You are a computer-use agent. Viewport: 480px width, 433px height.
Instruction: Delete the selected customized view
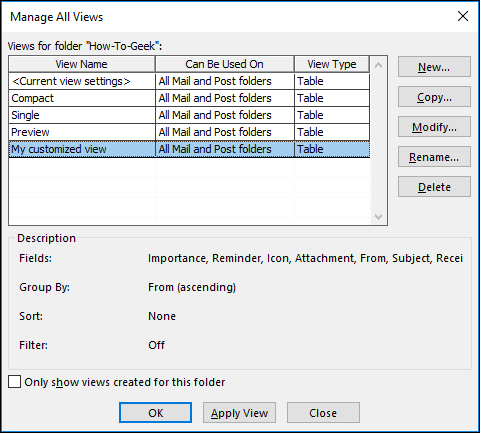click(434, 187)
